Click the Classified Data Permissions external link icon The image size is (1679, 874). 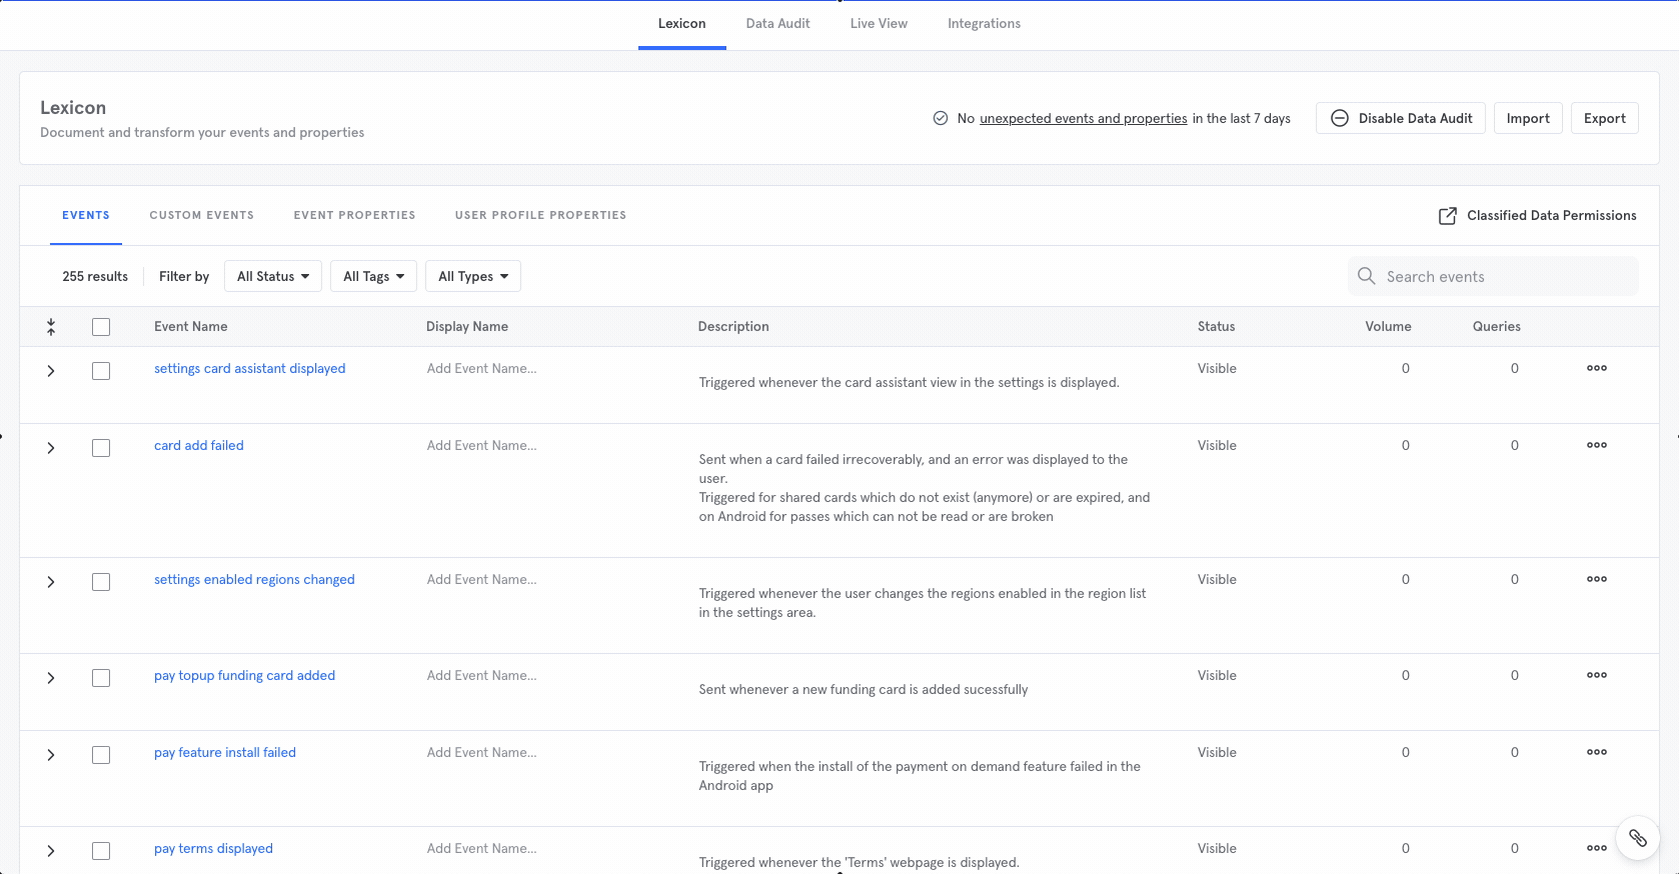click(x=1447, y=216)
